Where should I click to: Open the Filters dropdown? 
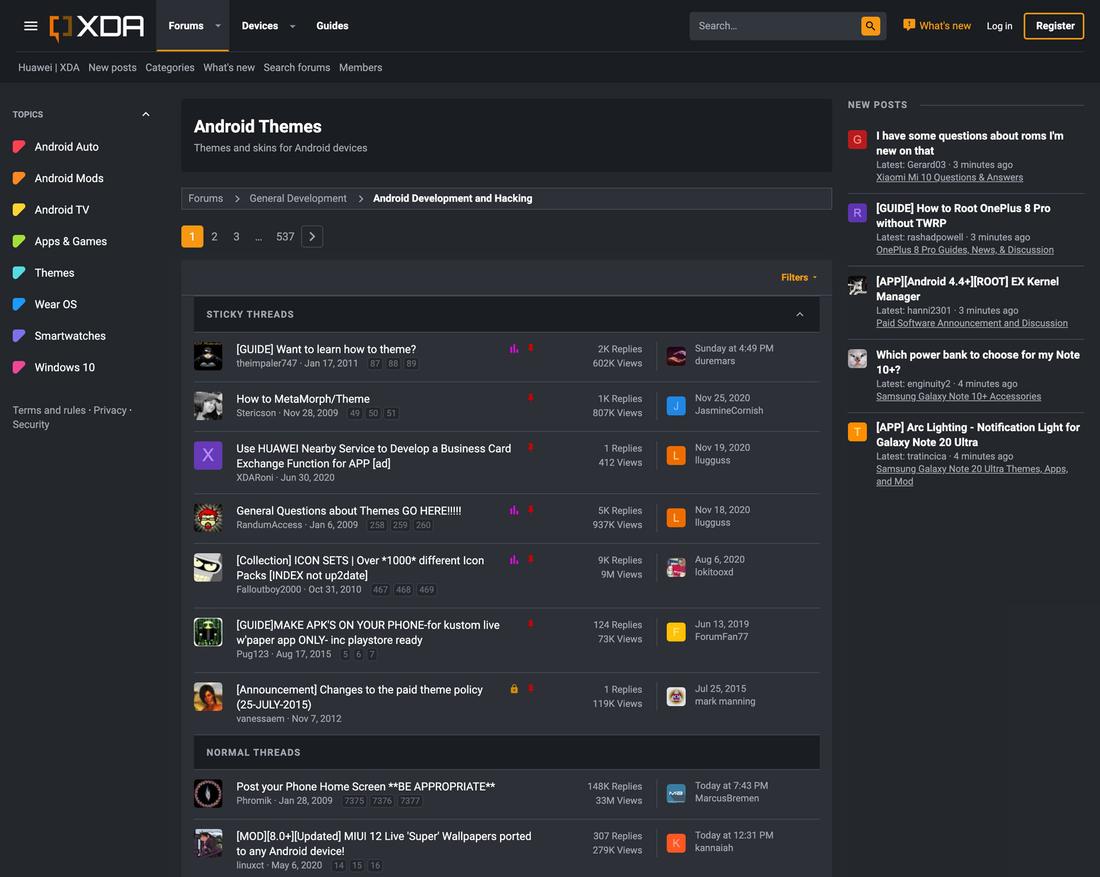(x=798, y=277)
